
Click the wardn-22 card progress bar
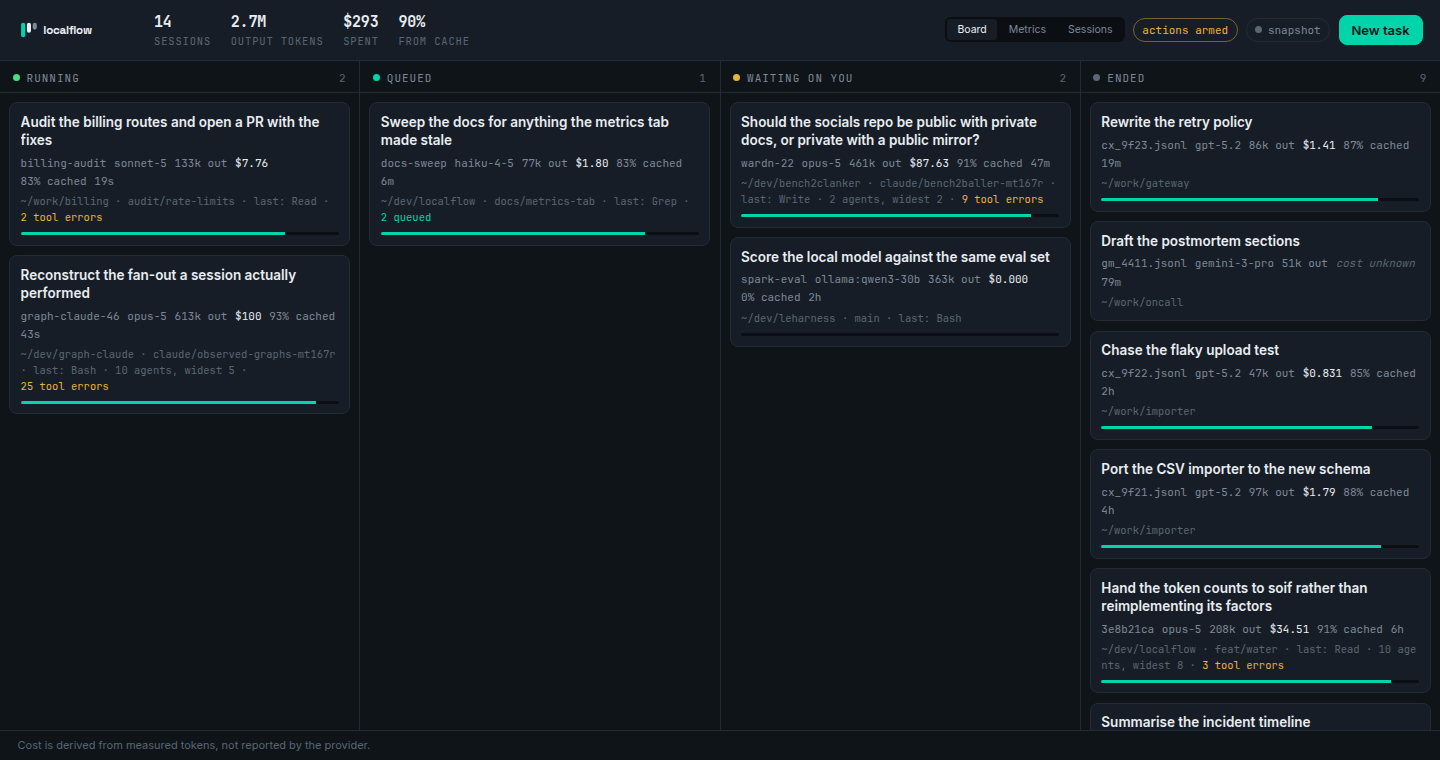(900, 215)
